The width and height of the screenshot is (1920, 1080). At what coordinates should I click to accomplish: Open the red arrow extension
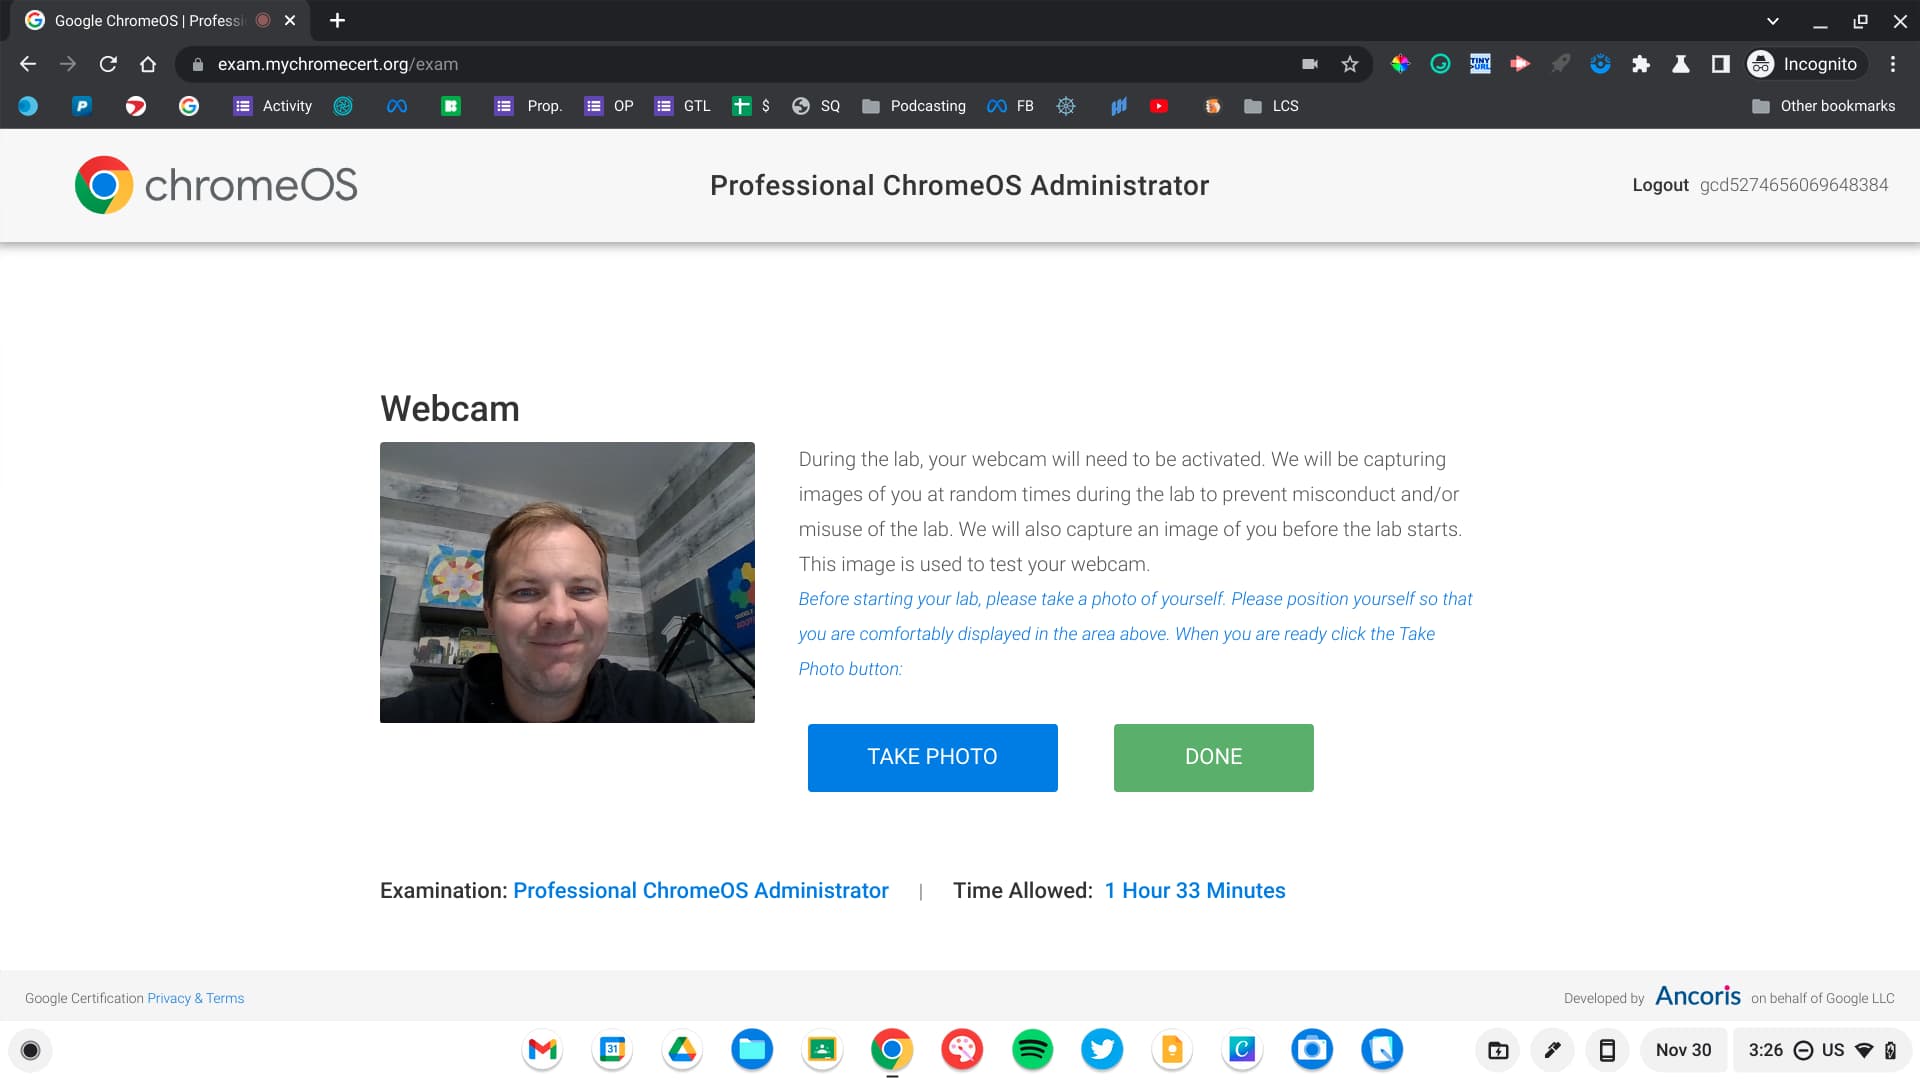[1520, 64]
